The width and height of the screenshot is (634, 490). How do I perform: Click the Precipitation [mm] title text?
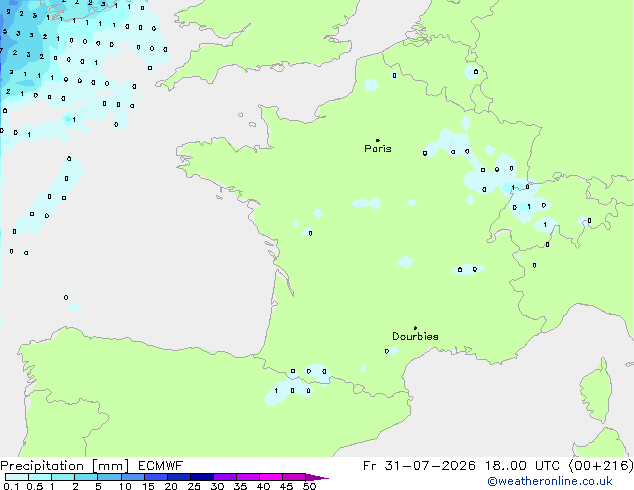65,466
